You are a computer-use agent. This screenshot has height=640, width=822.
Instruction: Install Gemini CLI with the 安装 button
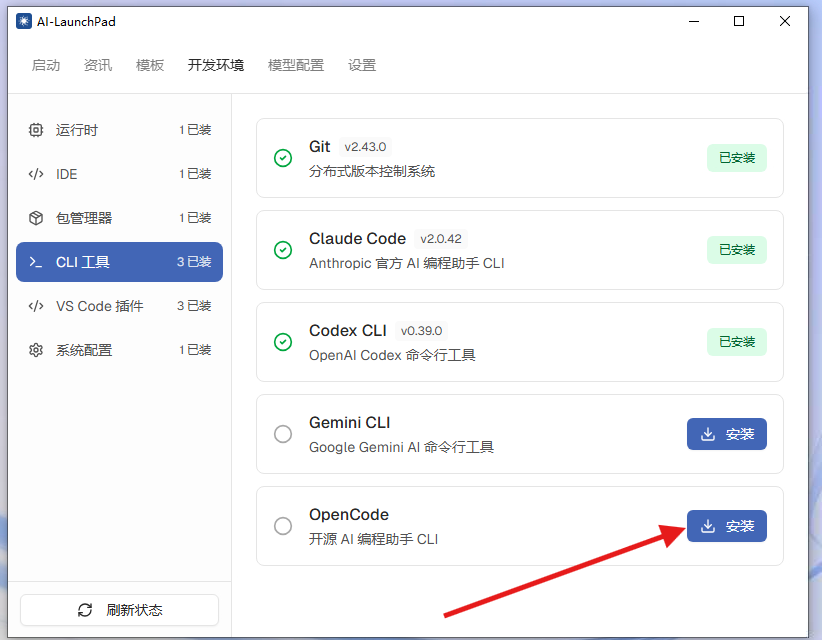point(727,434)
